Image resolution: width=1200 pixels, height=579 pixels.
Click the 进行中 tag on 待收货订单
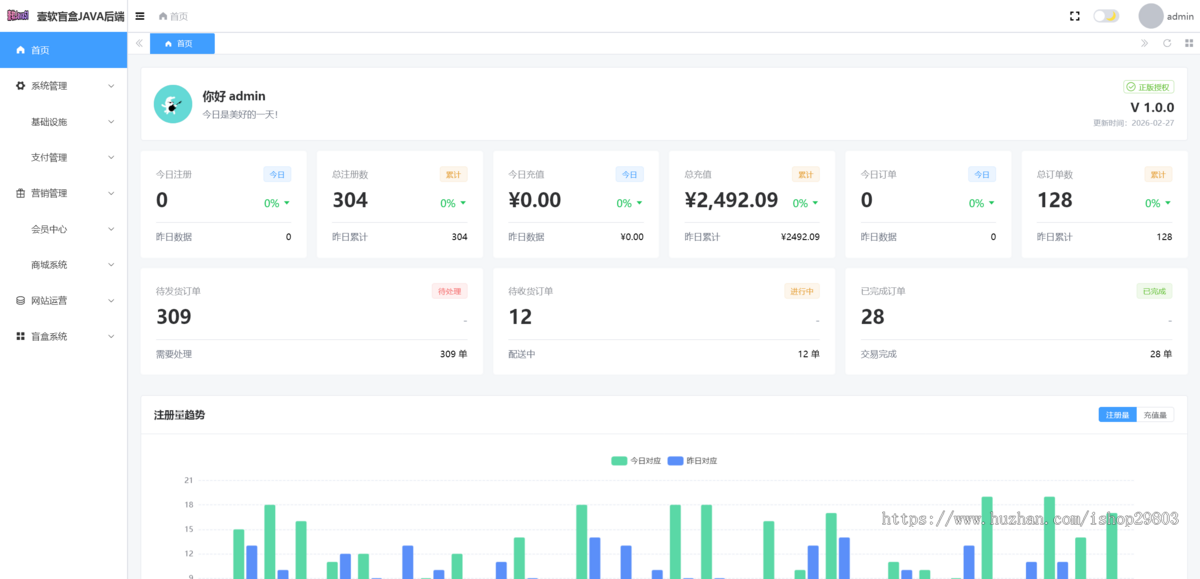pyautogui.click(x=802, y=291)
